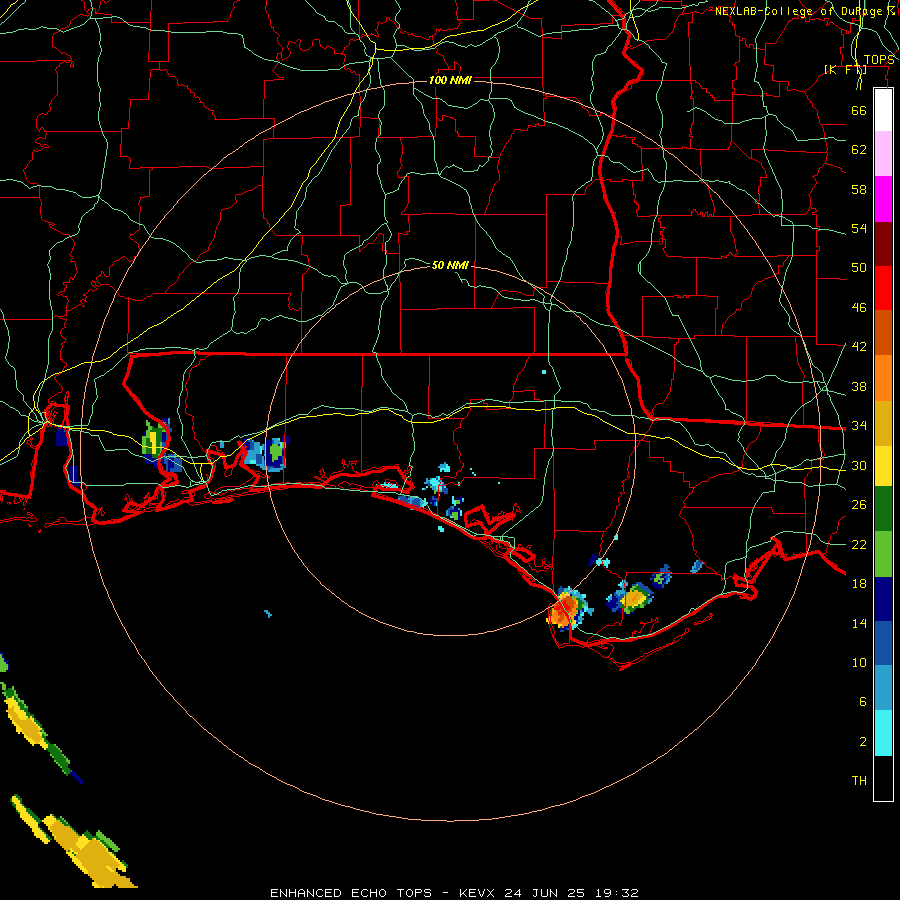900x900 pixels.
Task: Select the bright red legend swatch
Action: (x=883, y=288)
